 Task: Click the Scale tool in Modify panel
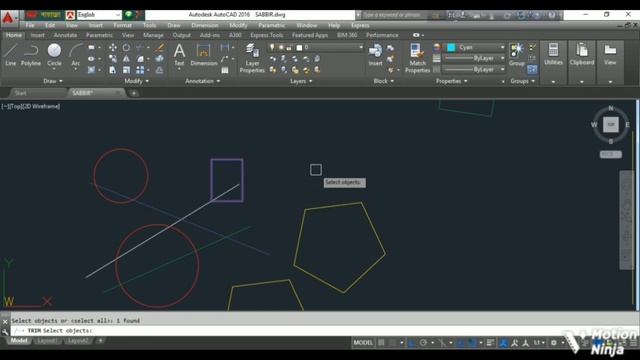click(x=127, y=70)
